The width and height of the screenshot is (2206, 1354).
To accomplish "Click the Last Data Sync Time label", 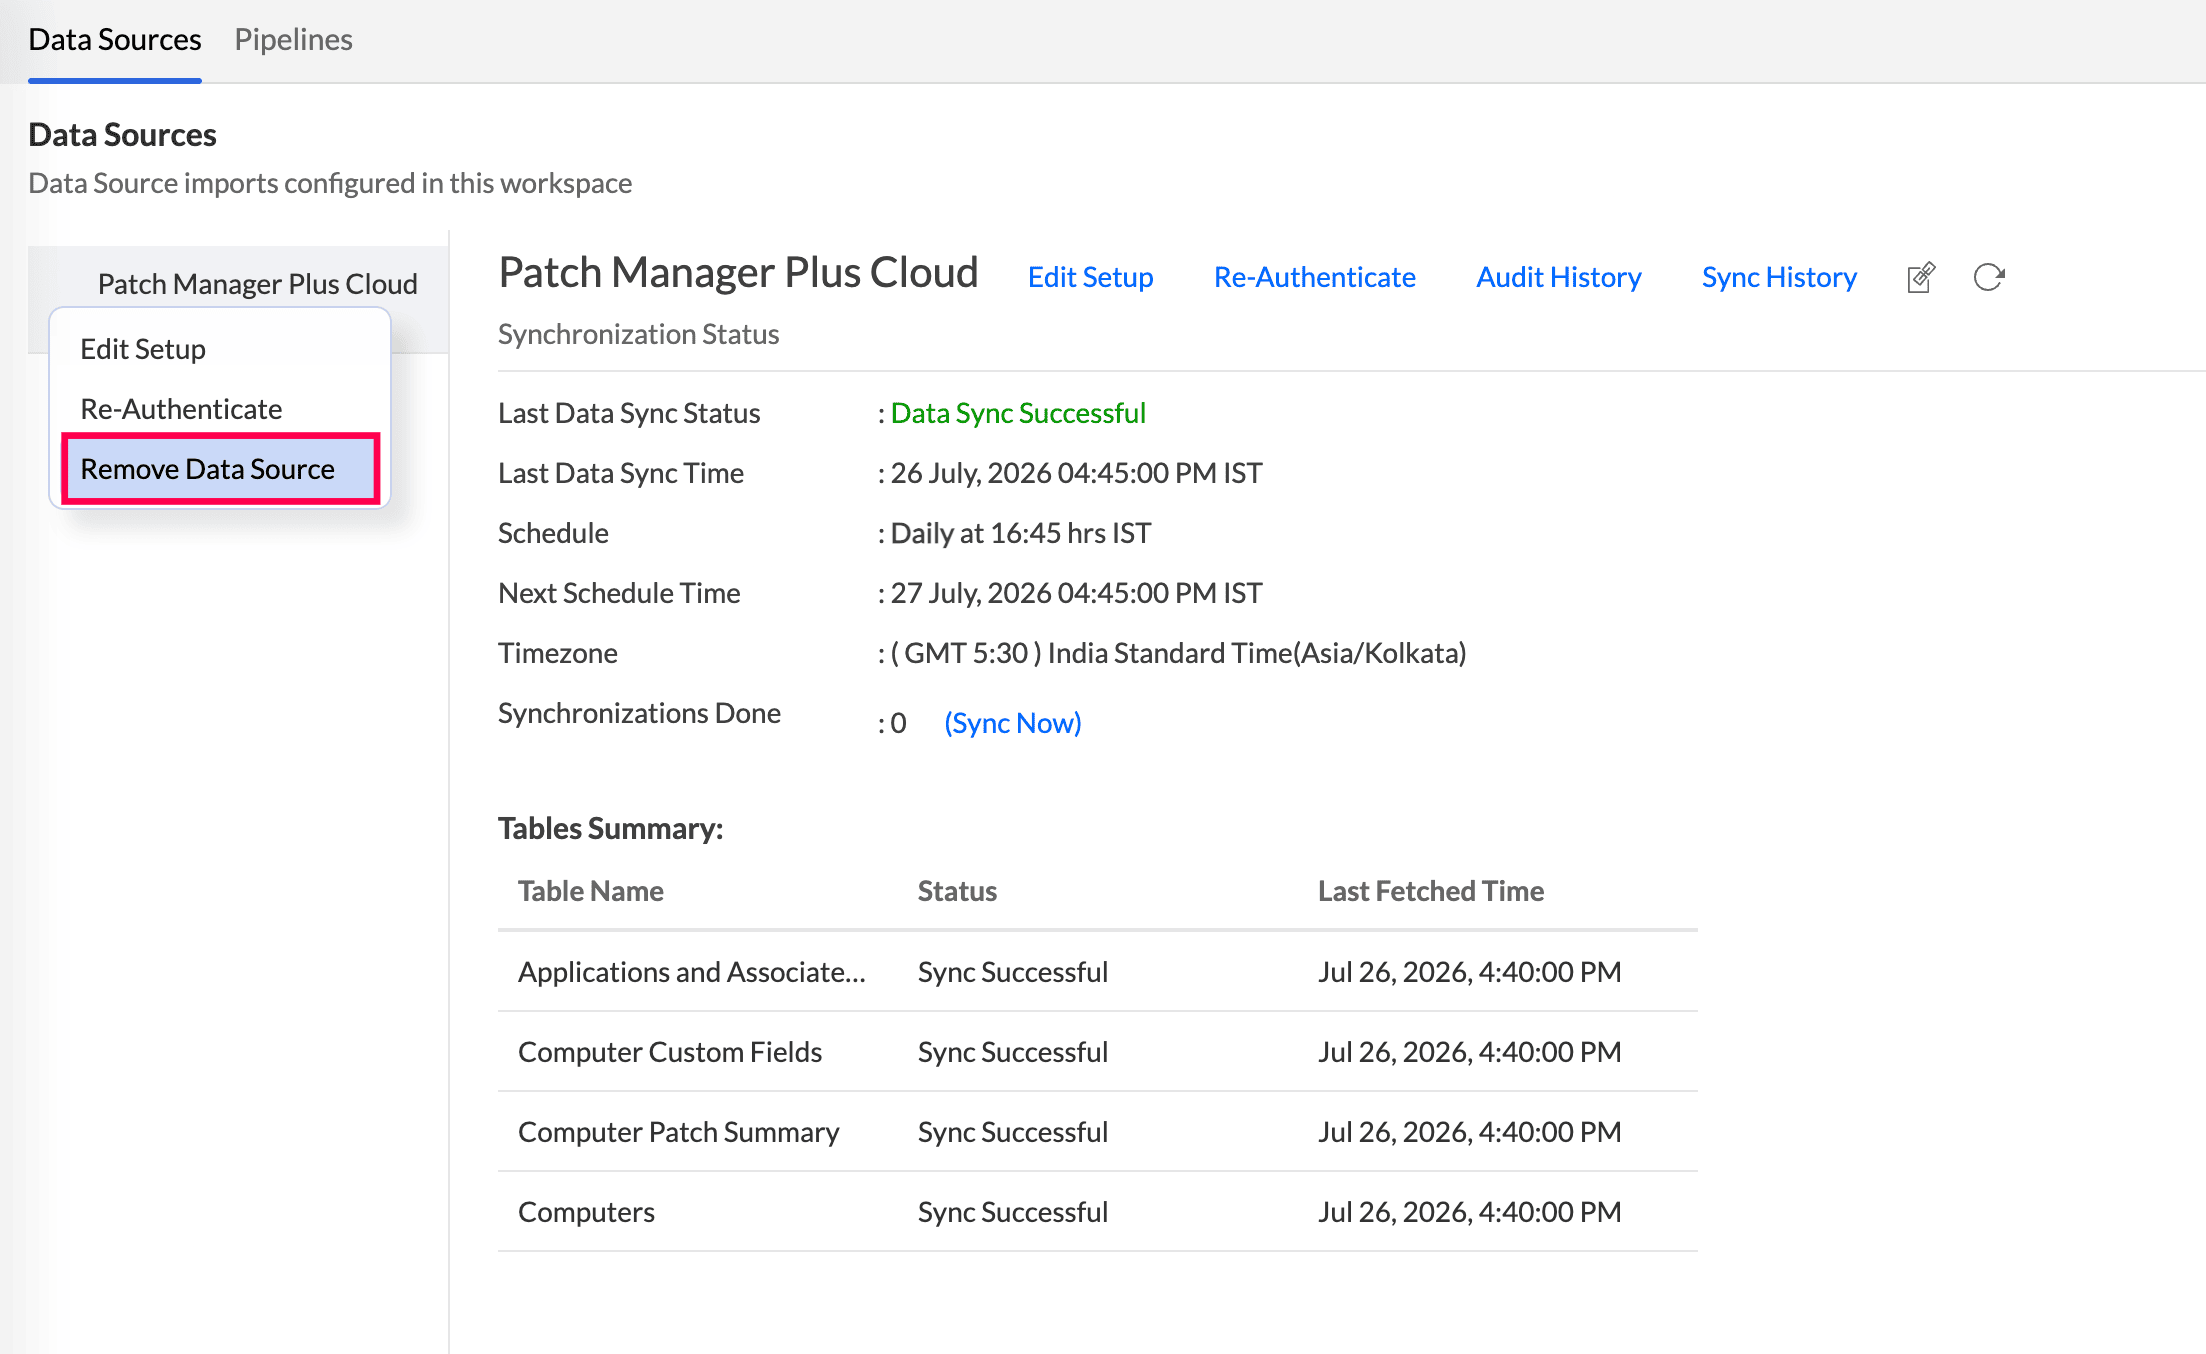I will pyautogui.click(x=621, y=473).
